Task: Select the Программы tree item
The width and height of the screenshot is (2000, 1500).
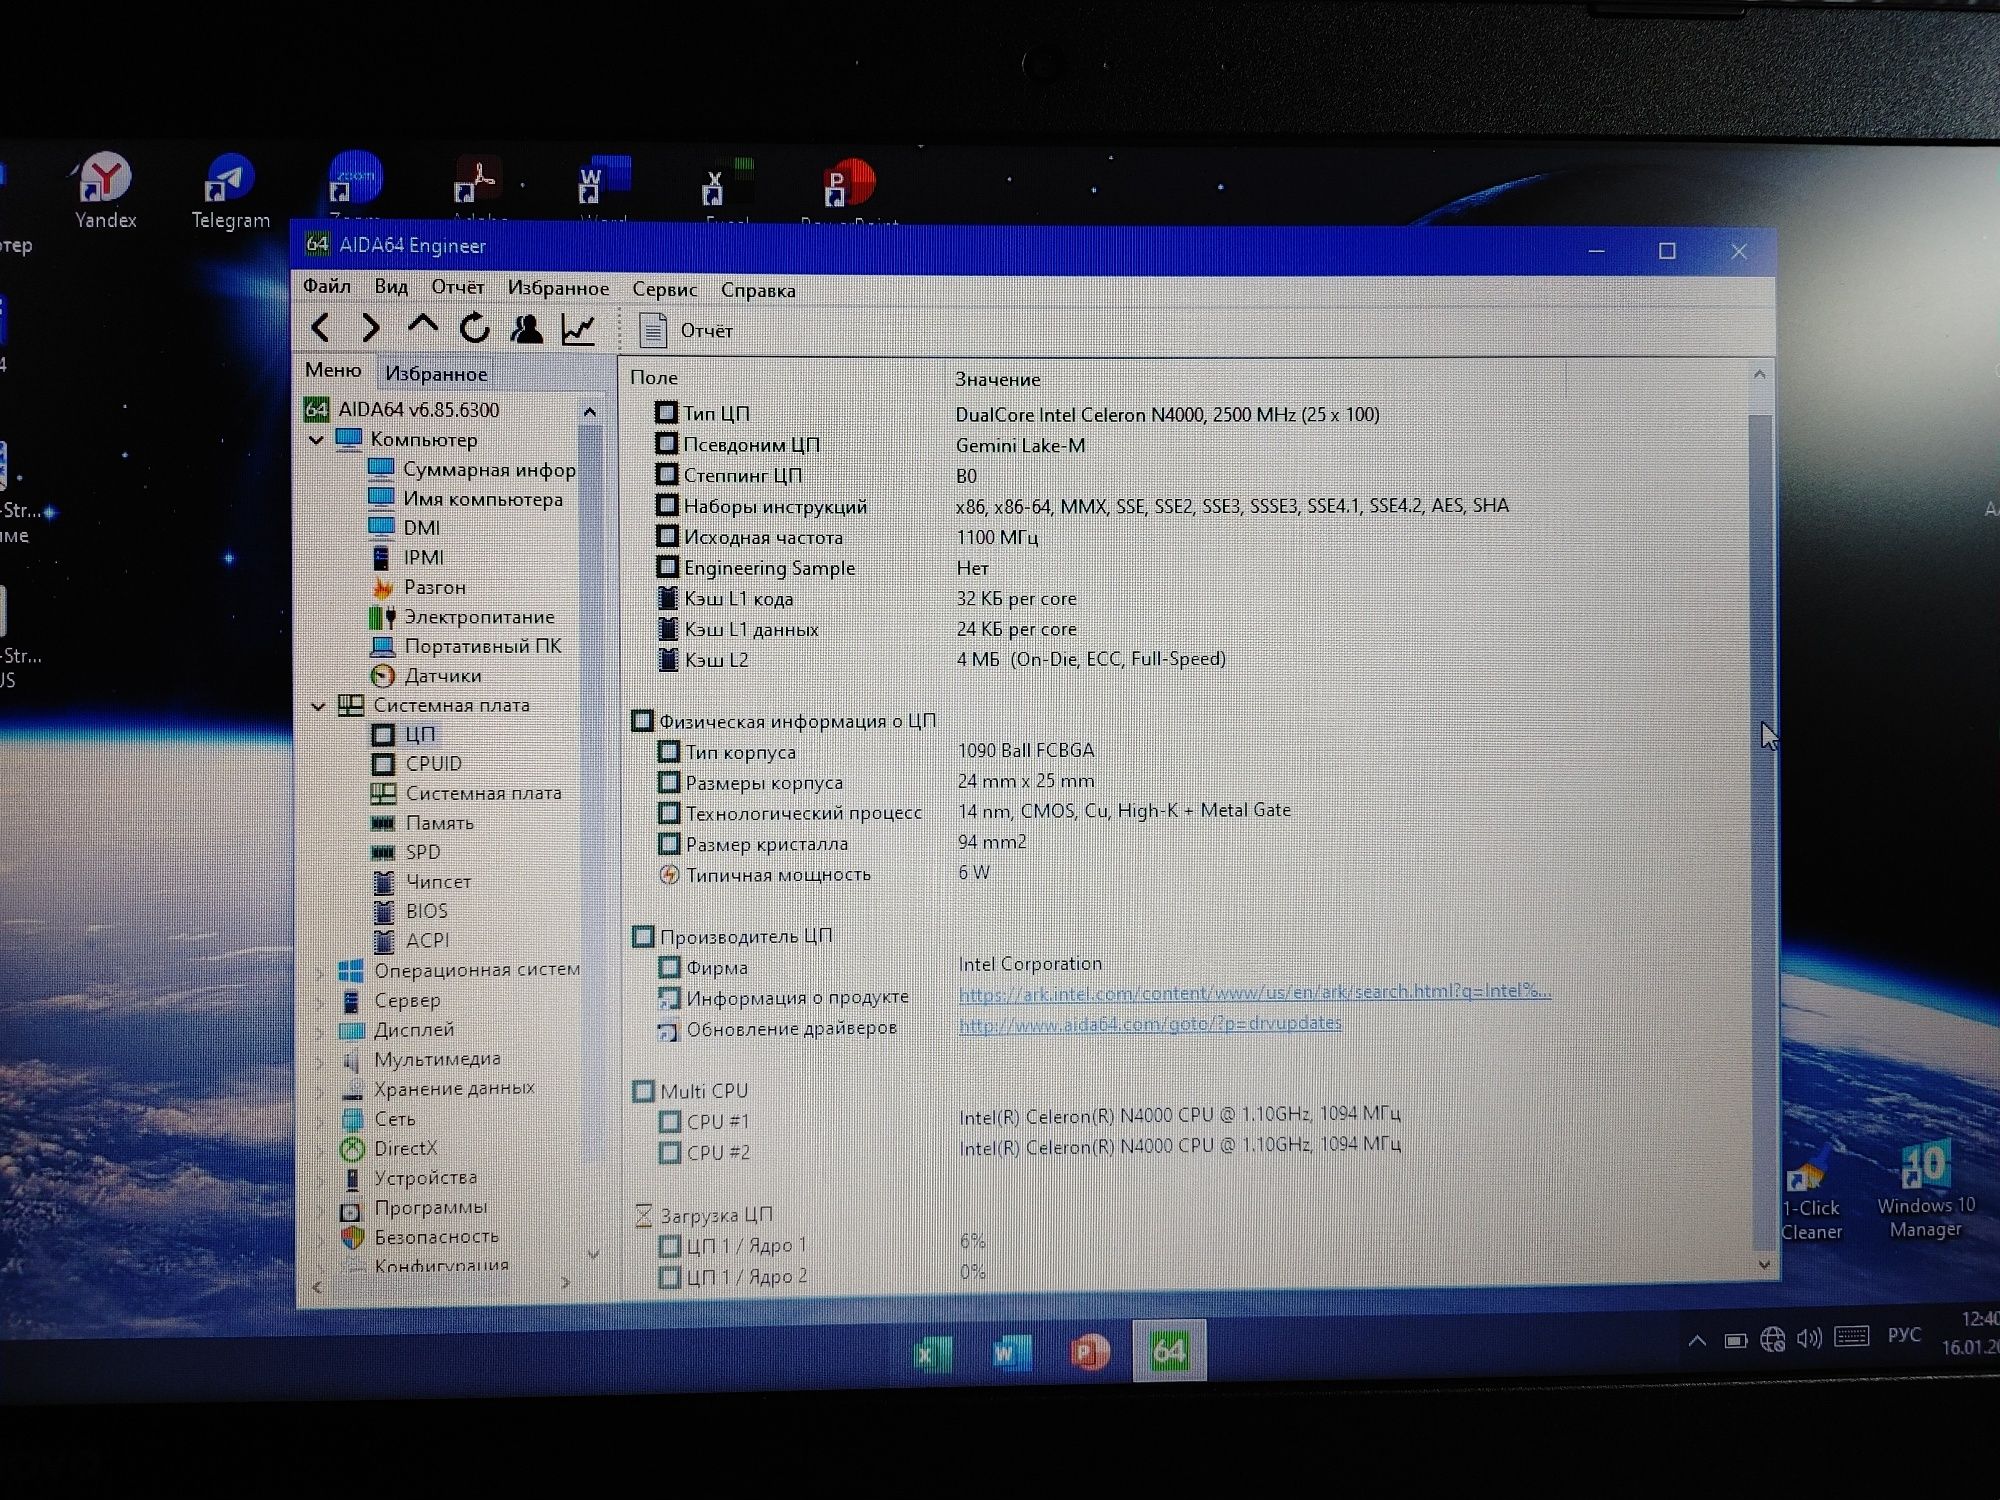Action: [x=414, y=1208]
